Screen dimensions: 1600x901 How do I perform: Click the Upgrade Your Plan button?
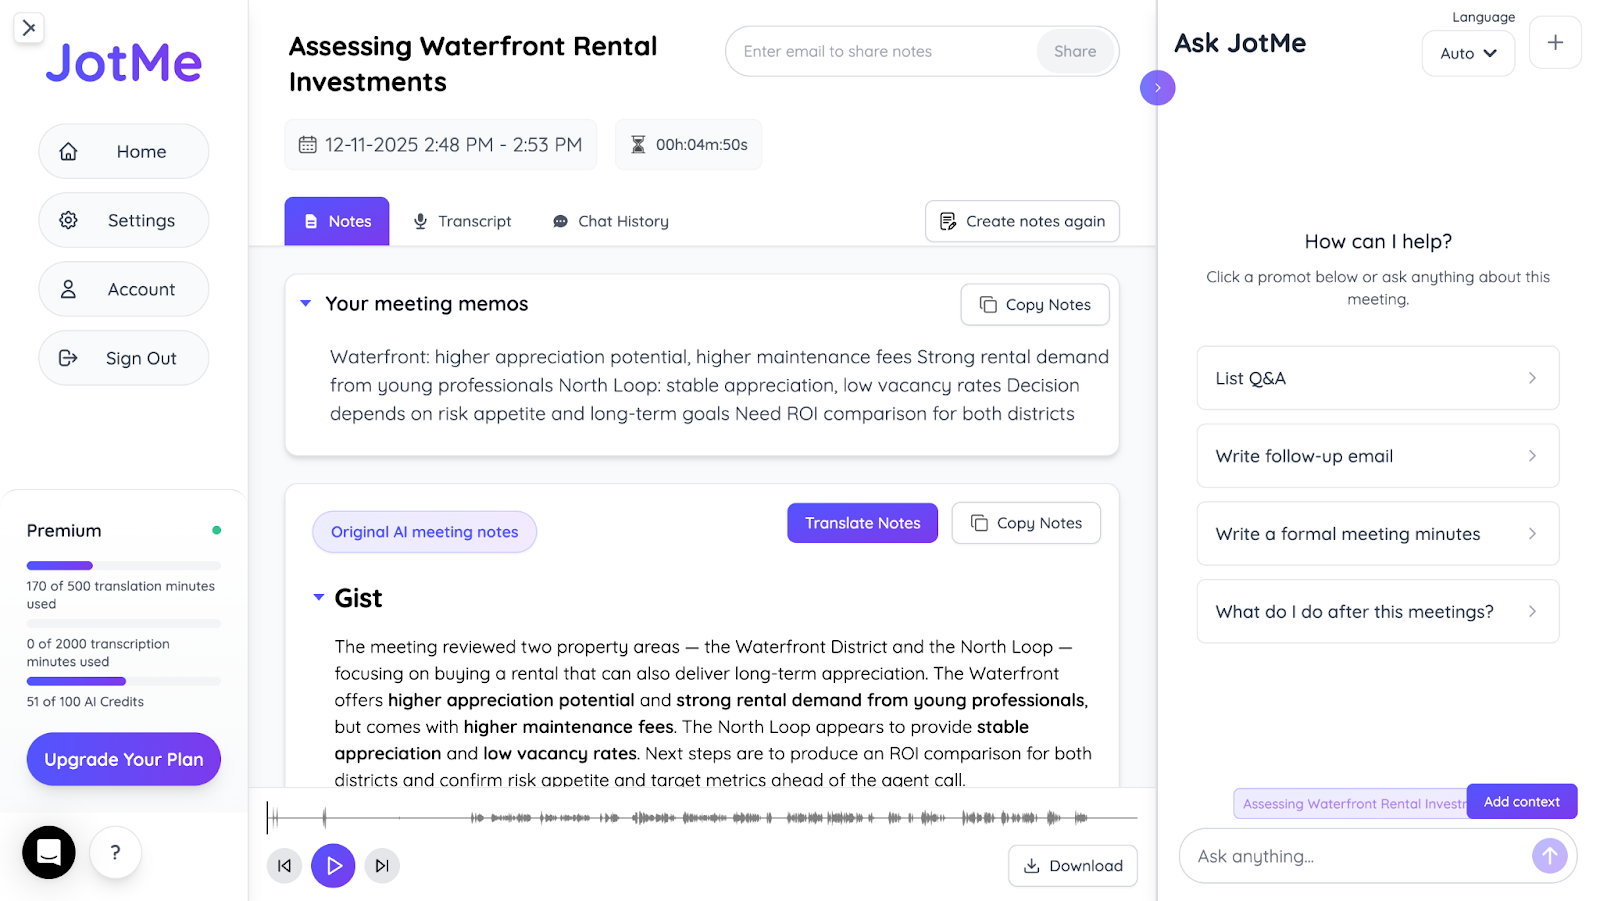pyautogui.click(x=124, y=759)
